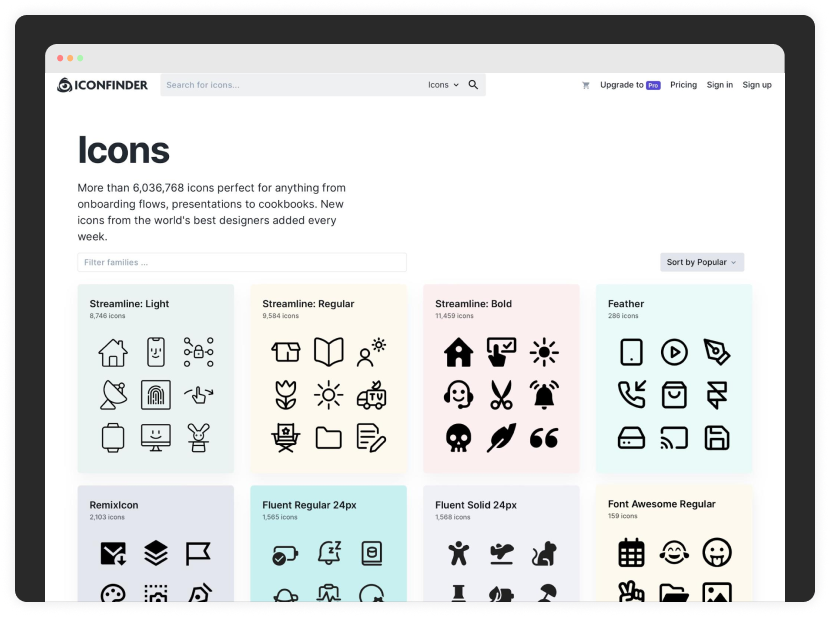The width and height of the screenshot is (830, 617).
Task: Open the Sort by Popular dropdown
Action: (x=702, y=262)
